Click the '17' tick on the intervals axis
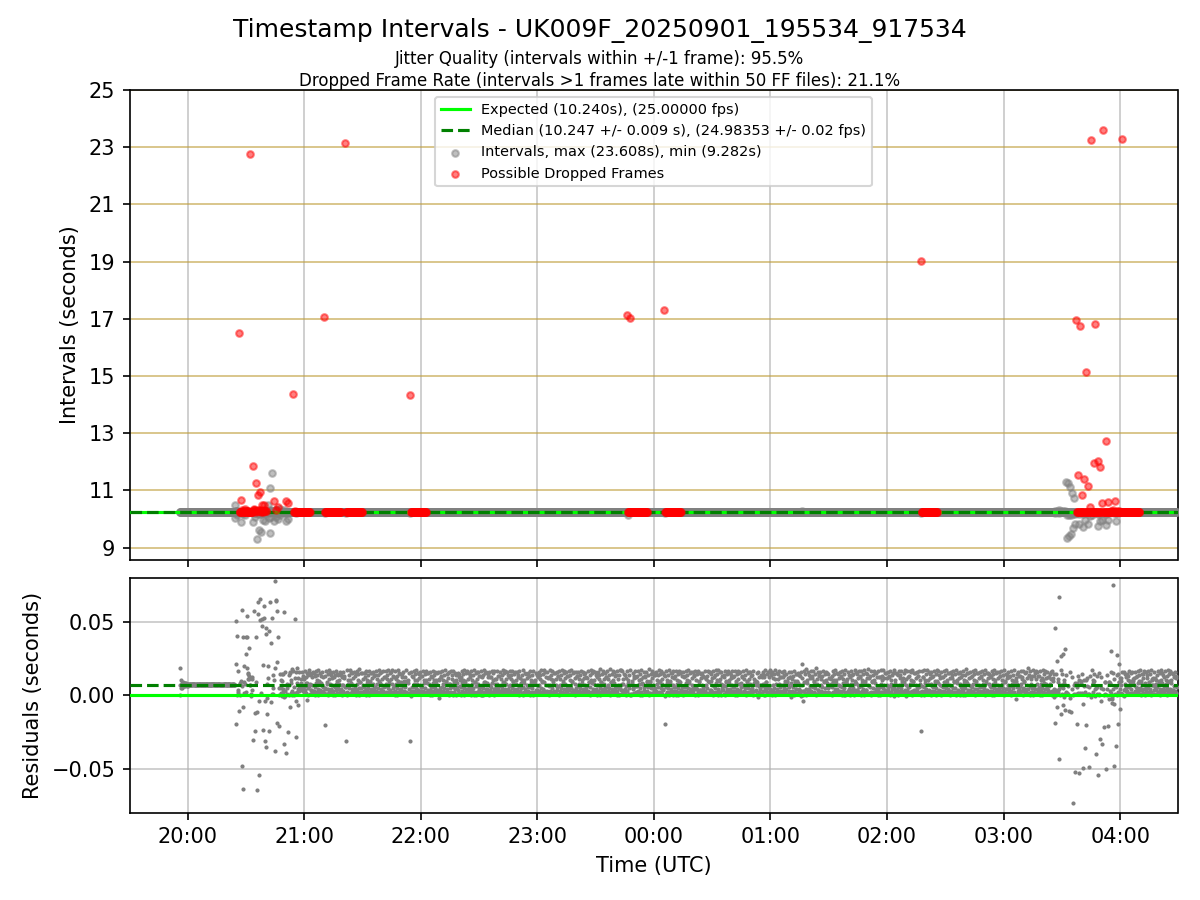Screen dimensions: 1200x900 [102, 320]
